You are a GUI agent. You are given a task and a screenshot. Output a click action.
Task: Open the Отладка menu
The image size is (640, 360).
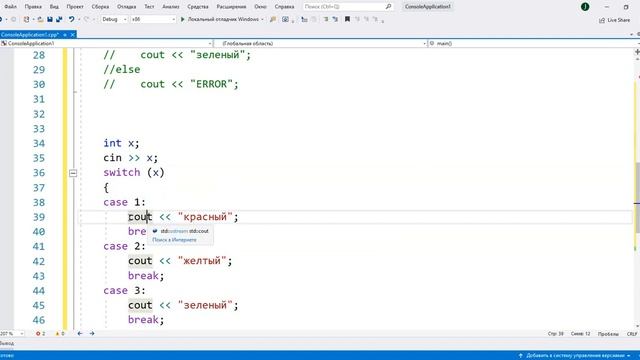tap(126, 7)
